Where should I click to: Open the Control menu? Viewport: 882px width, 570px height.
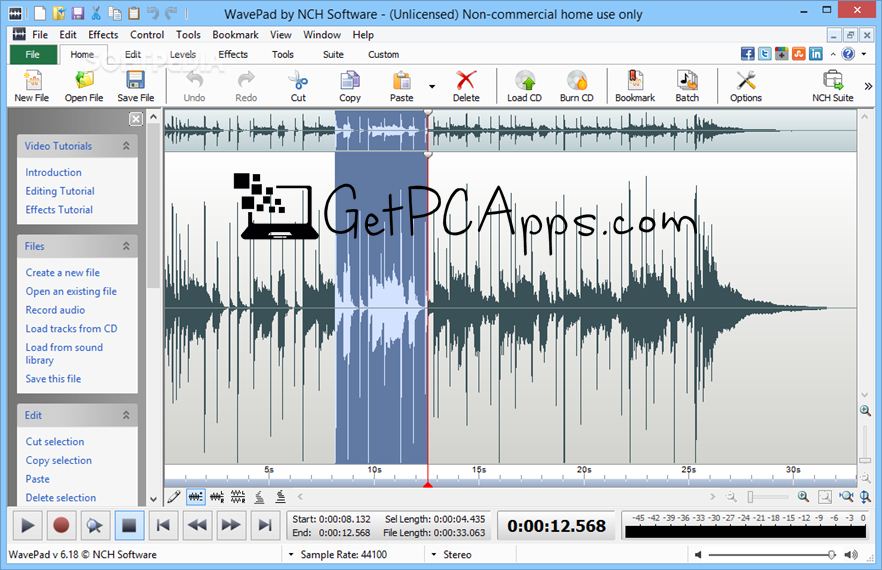point(147,35)
